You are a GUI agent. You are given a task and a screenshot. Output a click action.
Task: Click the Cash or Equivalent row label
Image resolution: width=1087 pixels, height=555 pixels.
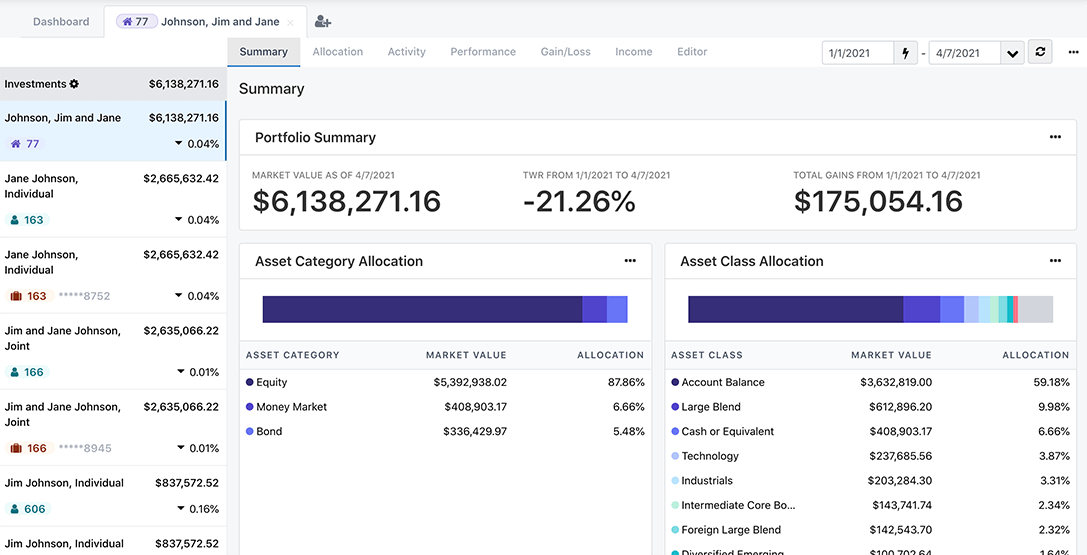pos(727,432)
